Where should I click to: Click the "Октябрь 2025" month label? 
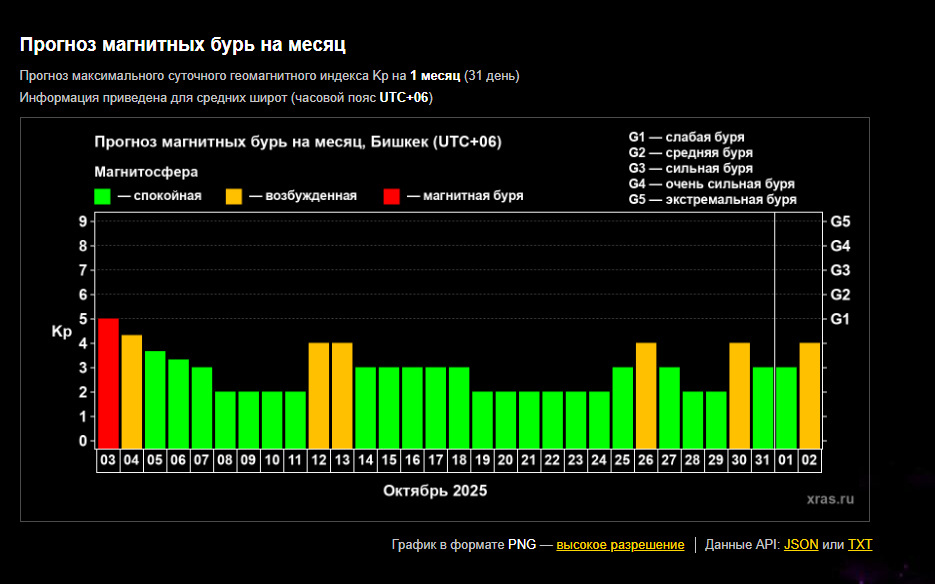(435, 491)
